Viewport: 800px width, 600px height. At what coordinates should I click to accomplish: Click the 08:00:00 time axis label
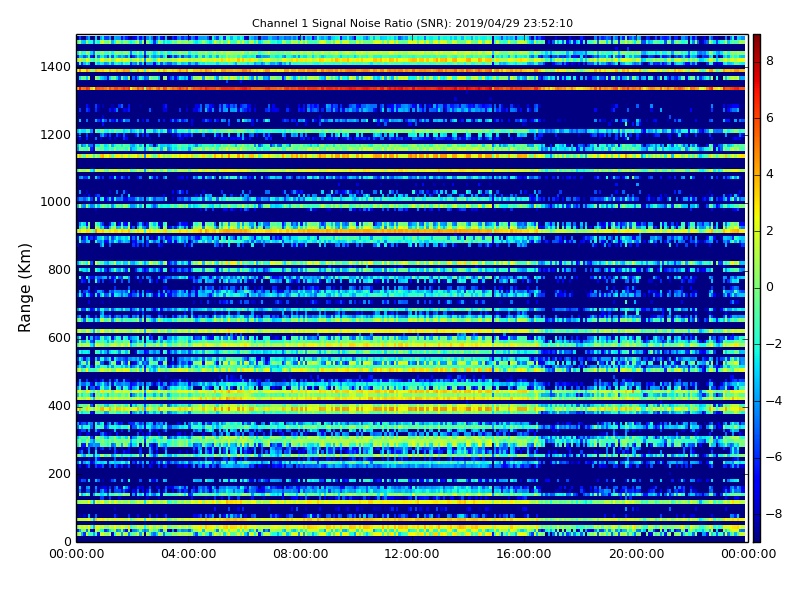point(301,554)
